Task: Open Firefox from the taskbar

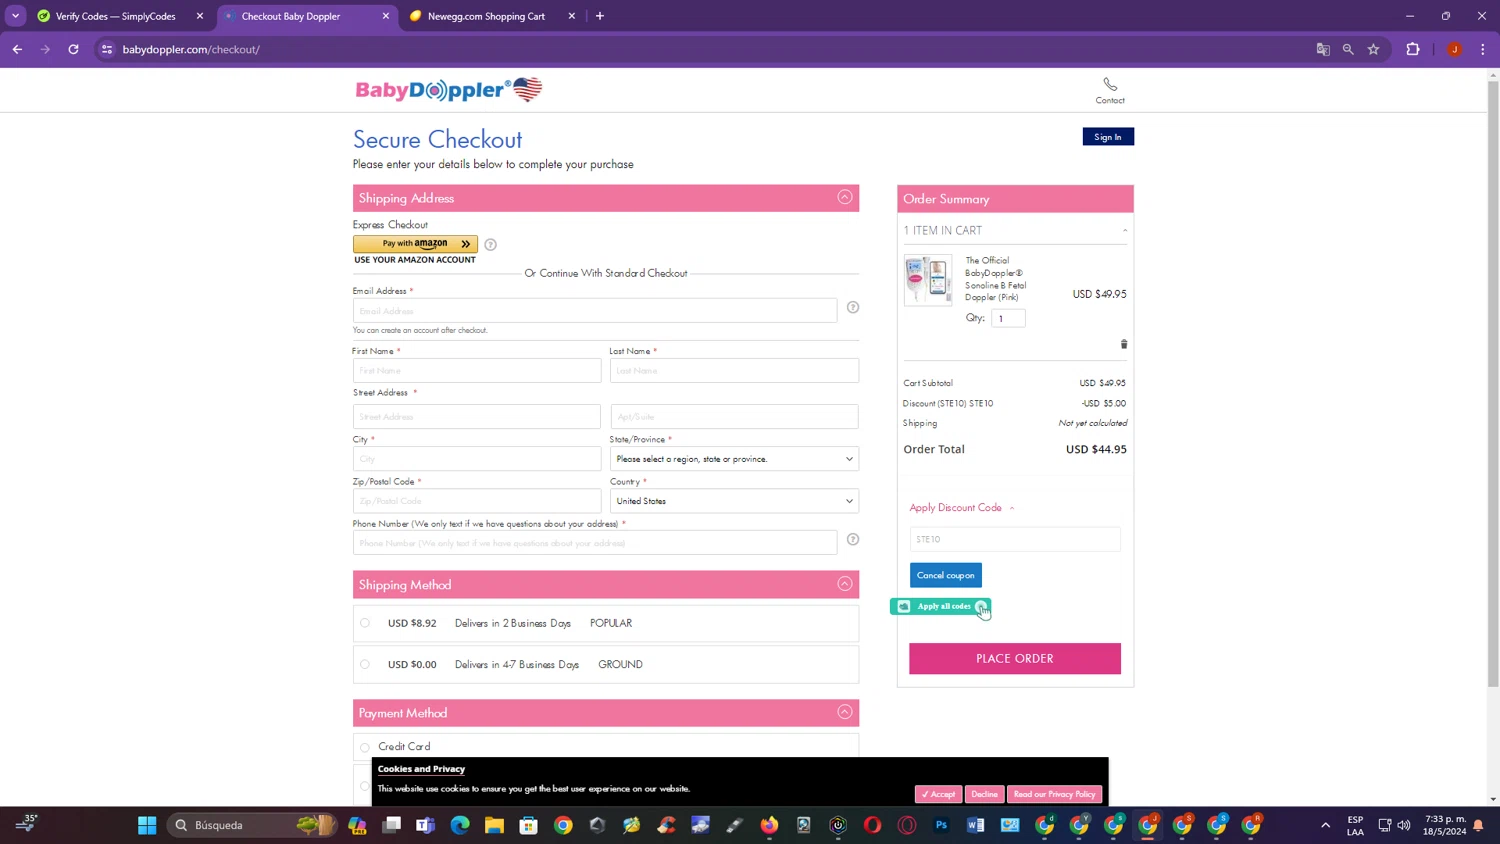Action: (769, 825)
